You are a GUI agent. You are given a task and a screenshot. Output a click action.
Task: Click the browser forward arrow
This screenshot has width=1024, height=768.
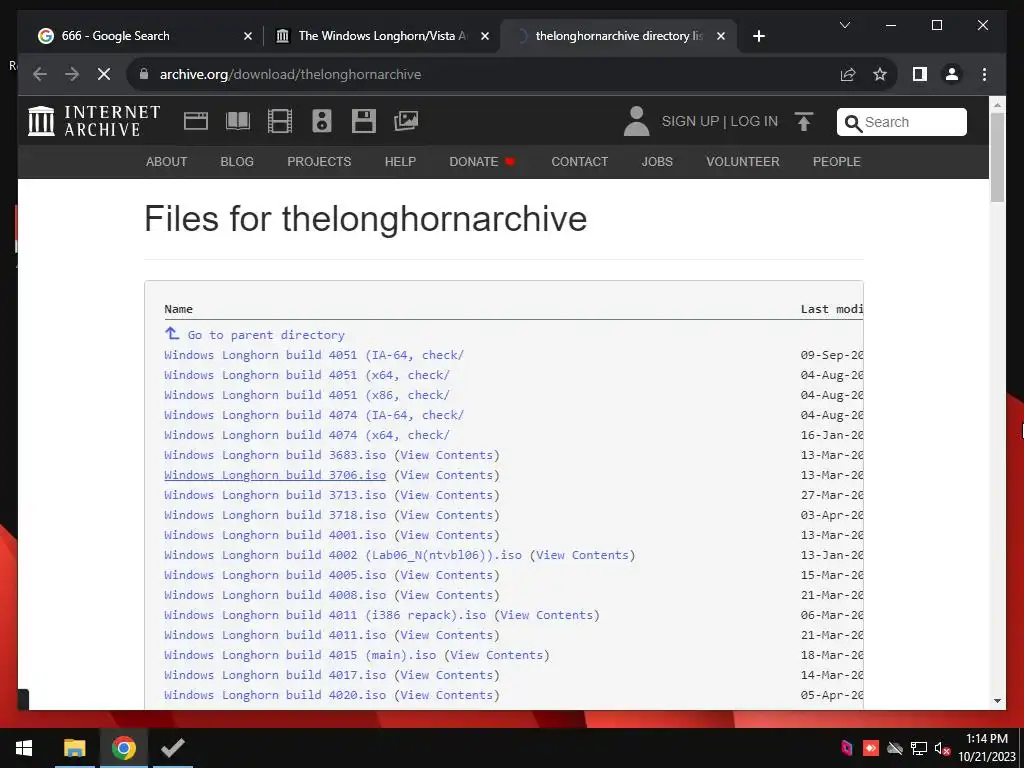(72, 74)
